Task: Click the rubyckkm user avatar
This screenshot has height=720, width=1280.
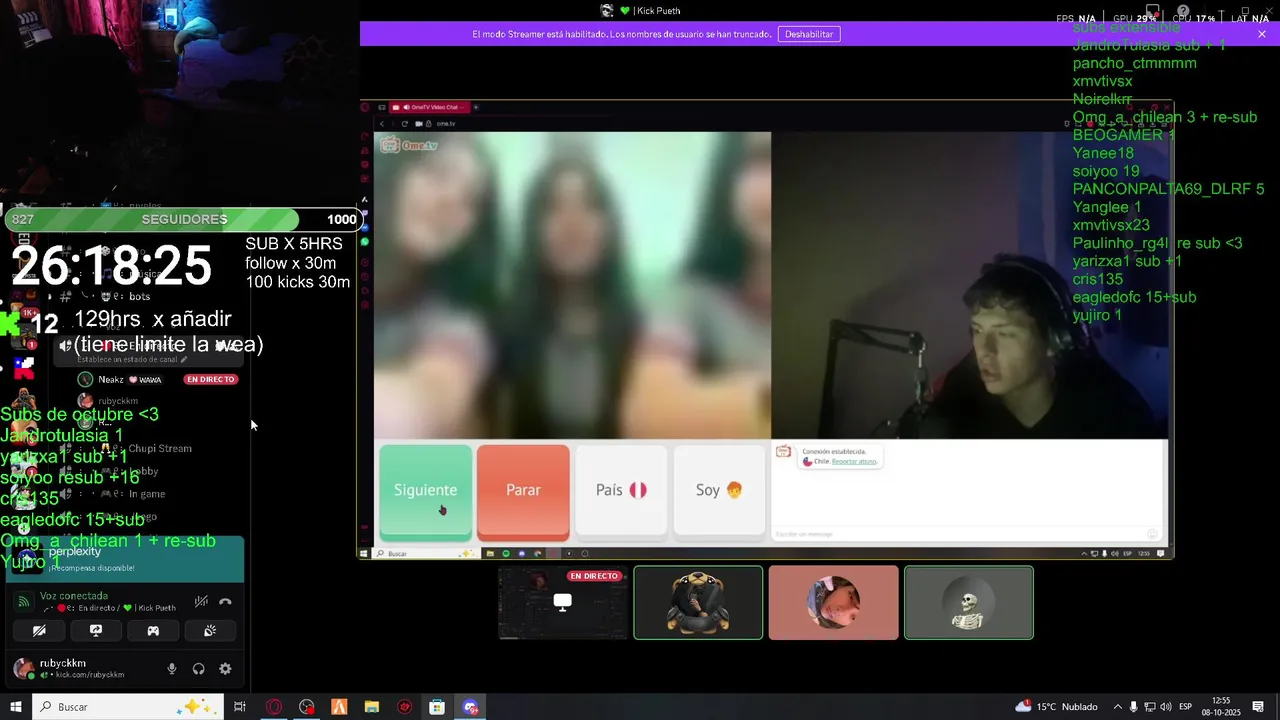Action: [x=23, y=669]
